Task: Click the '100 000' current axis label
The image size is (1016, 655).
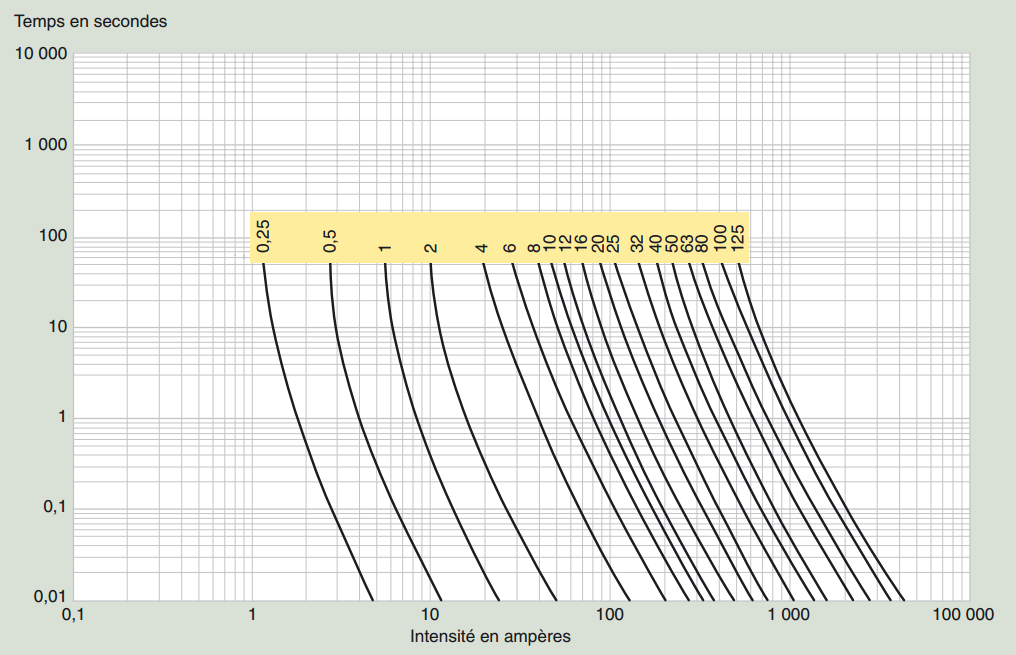Action: [x=963, y=615]
